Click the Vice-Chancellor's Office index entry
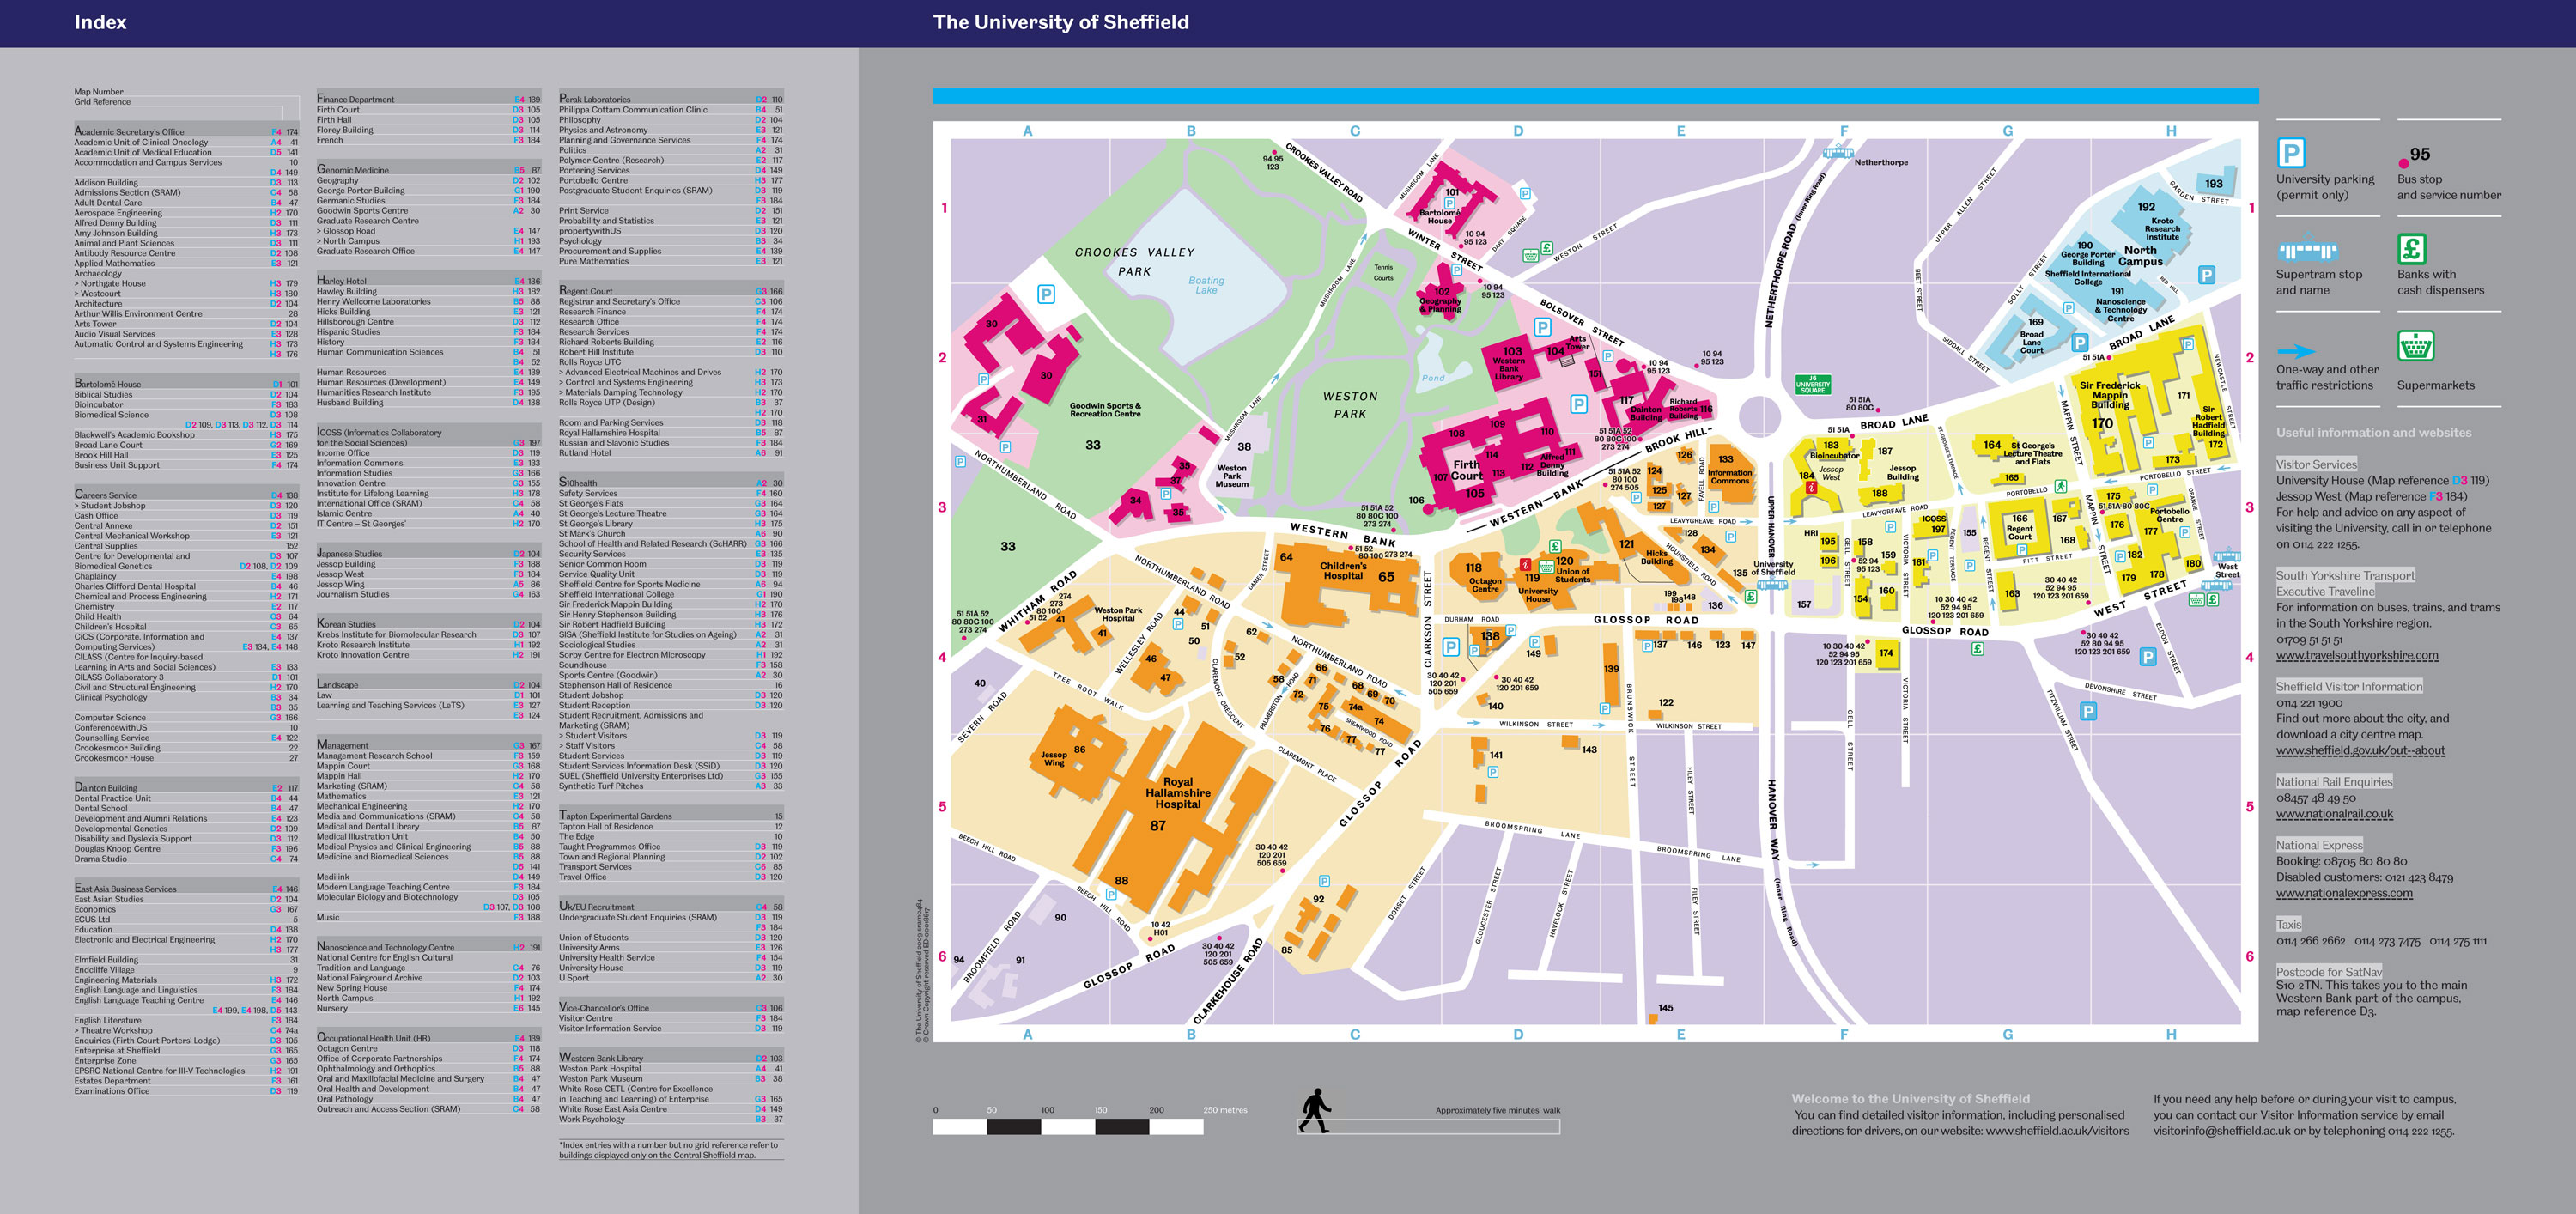 (x=670, y=1007)
